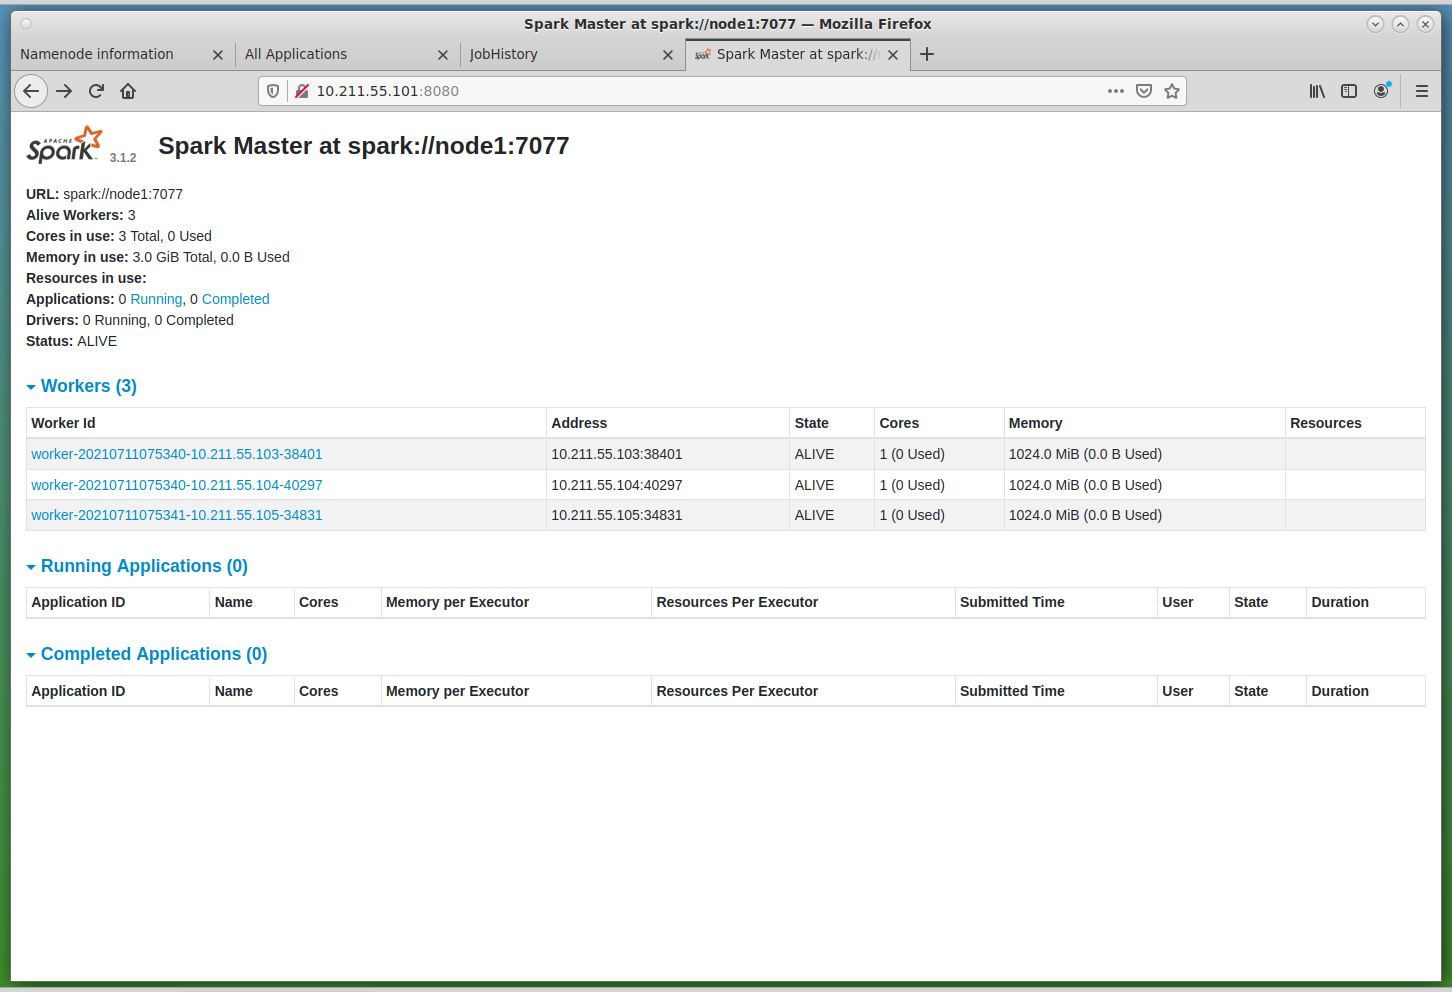The width and height of the screenshot is (1452, 992).
Task: Save the page to Pocket
Action: click(1144, 91)
